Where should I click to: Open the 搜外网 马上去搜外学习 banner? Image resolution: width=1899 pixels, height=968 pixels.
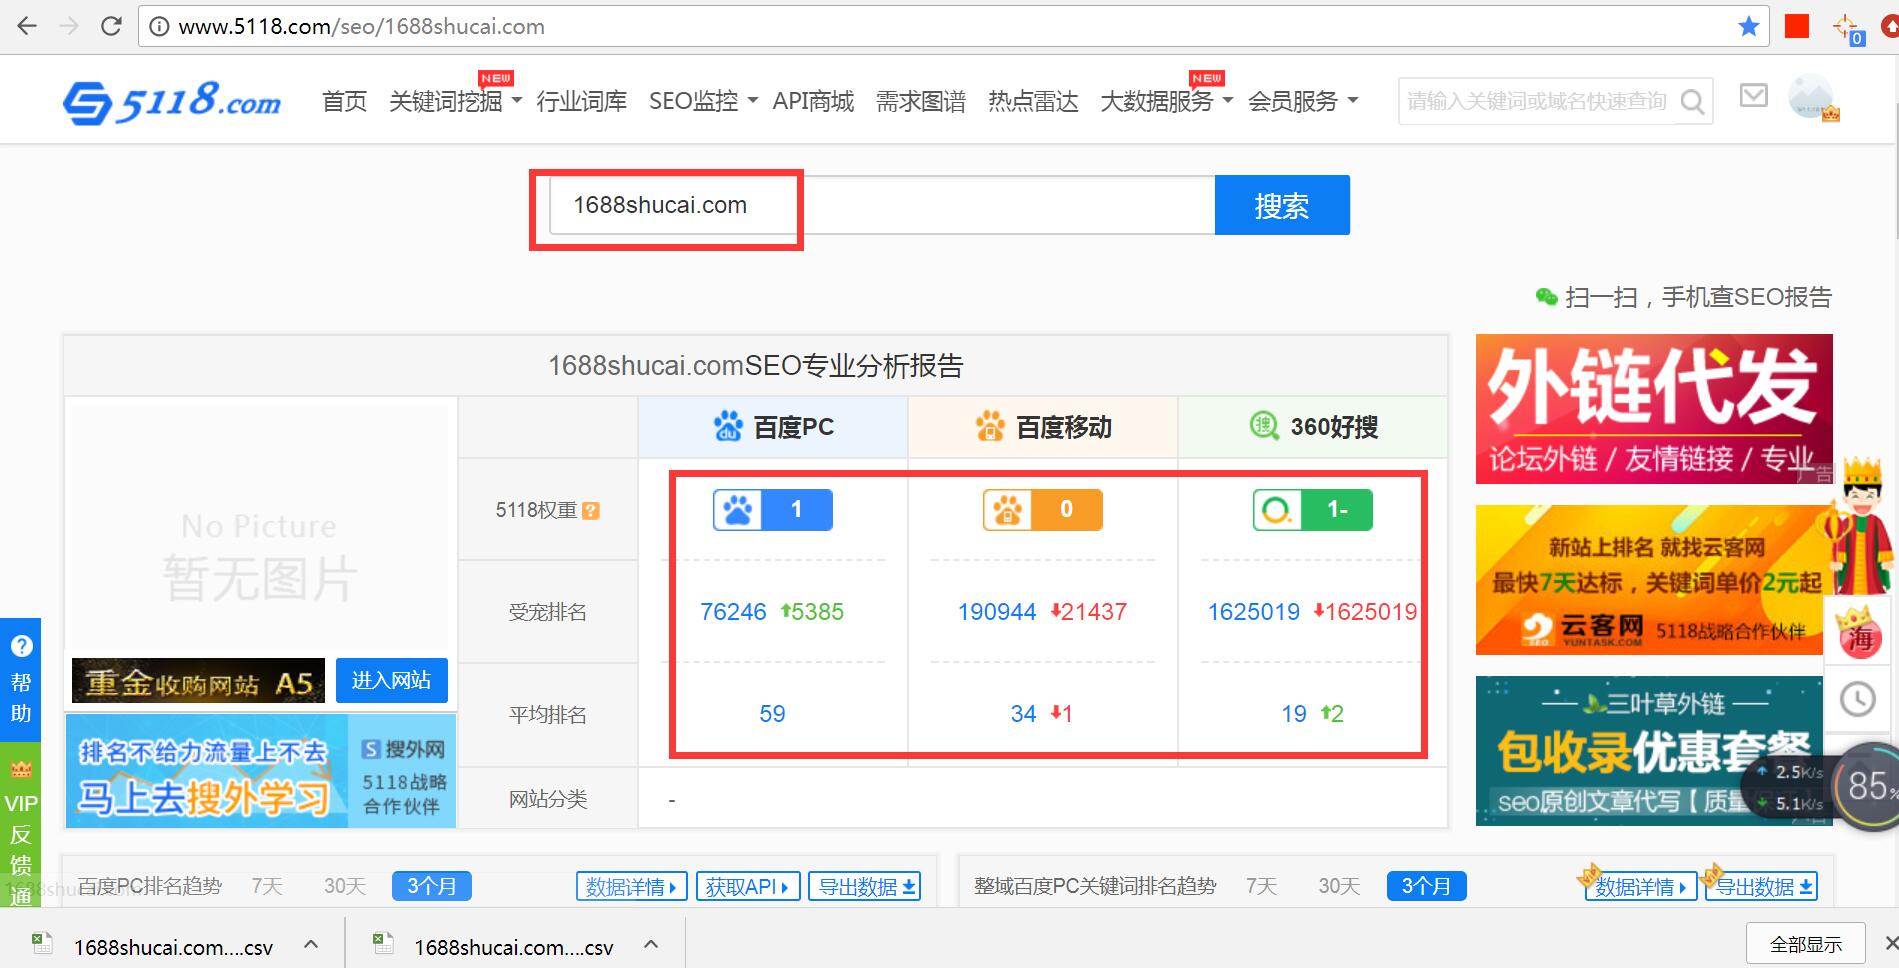(261, 771)
